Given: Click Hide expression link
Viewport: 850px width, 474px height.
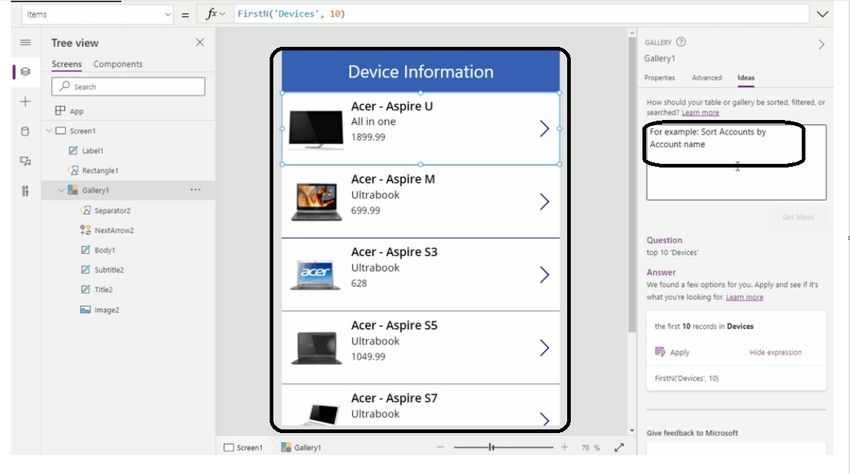Looking at the screenshot, I should coord(775,352).
